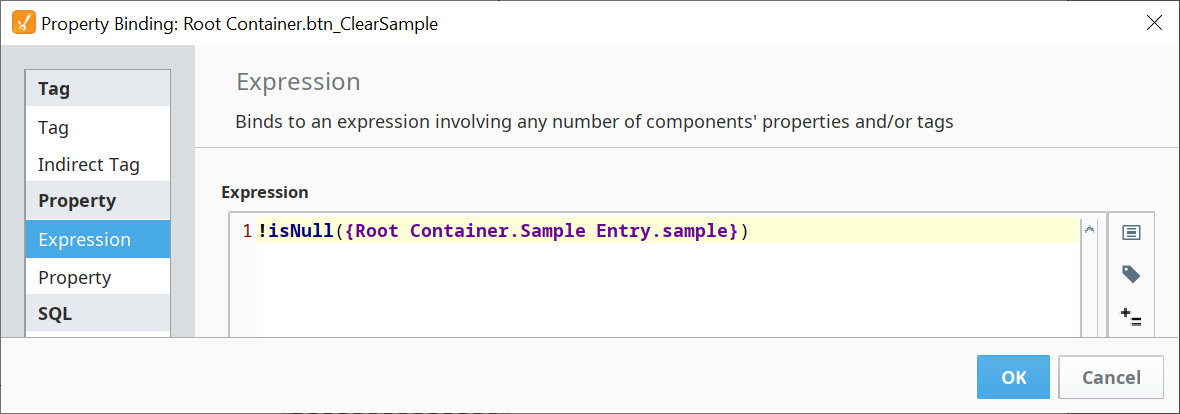1180x414 pixels.
Task: Cancel the property binding
Action: tap(1111, 377)
